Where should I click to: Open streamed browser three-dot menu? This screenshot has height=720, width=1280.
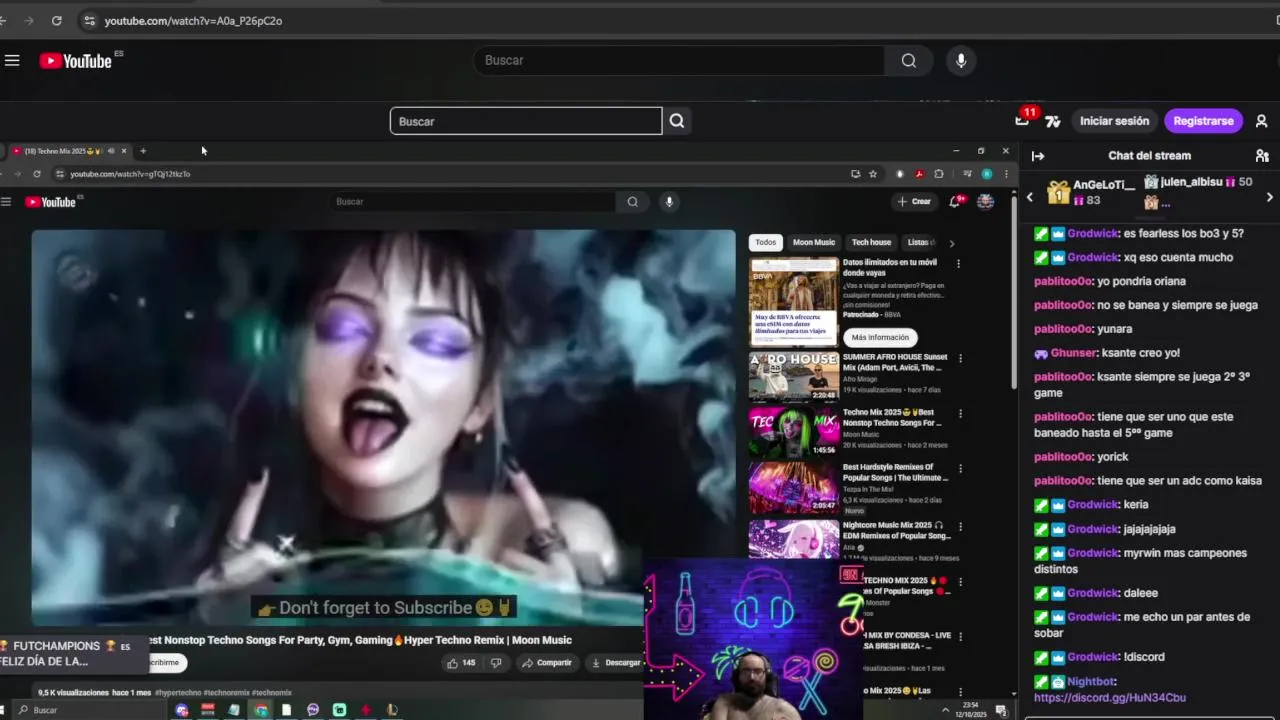(x=1006, y=174)
